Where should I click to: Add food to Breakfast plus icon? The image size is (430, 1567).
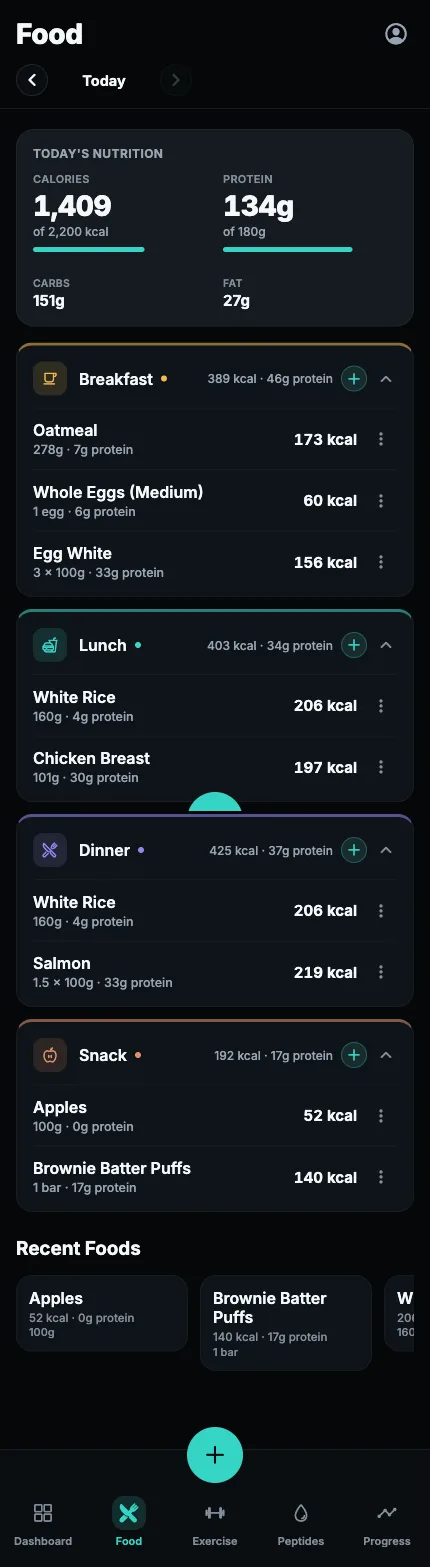pos(354,379)
